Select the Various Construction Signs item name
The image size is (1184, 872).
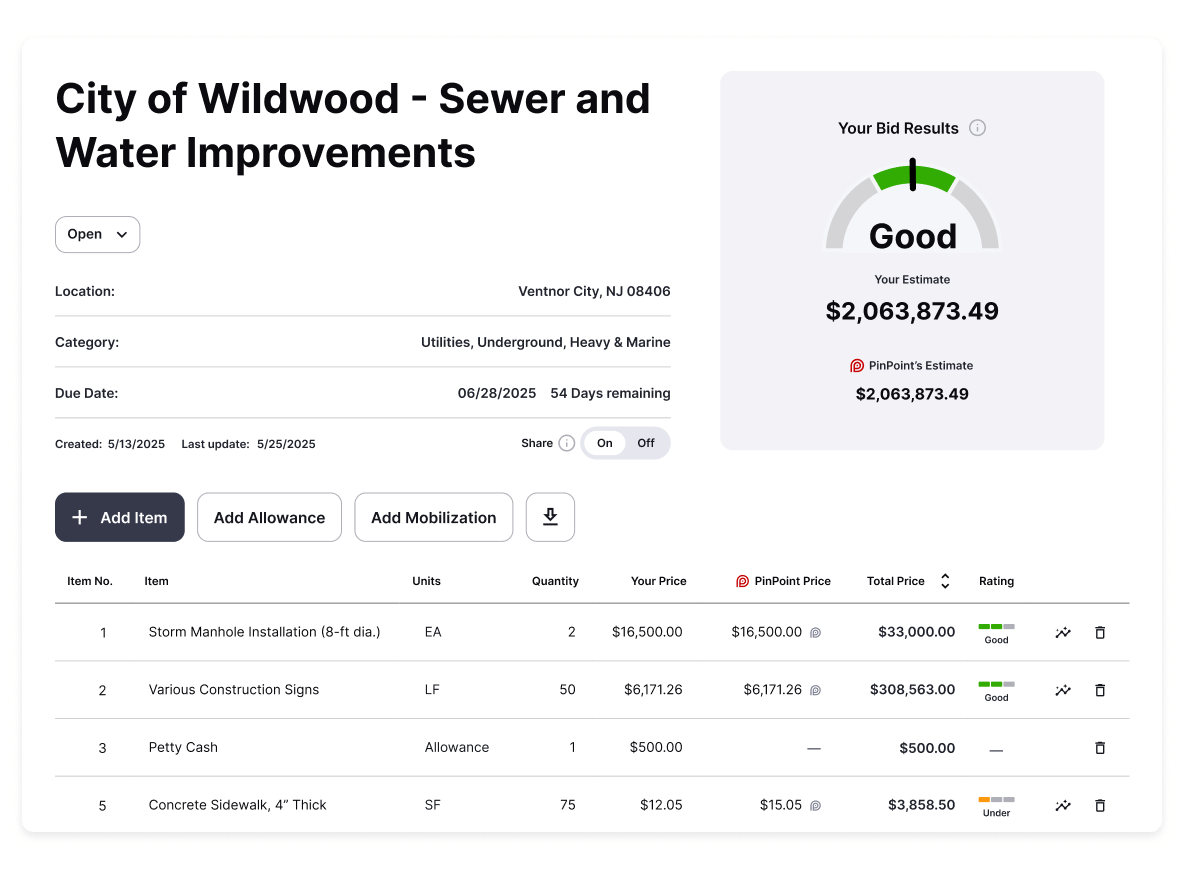(234, 690)
